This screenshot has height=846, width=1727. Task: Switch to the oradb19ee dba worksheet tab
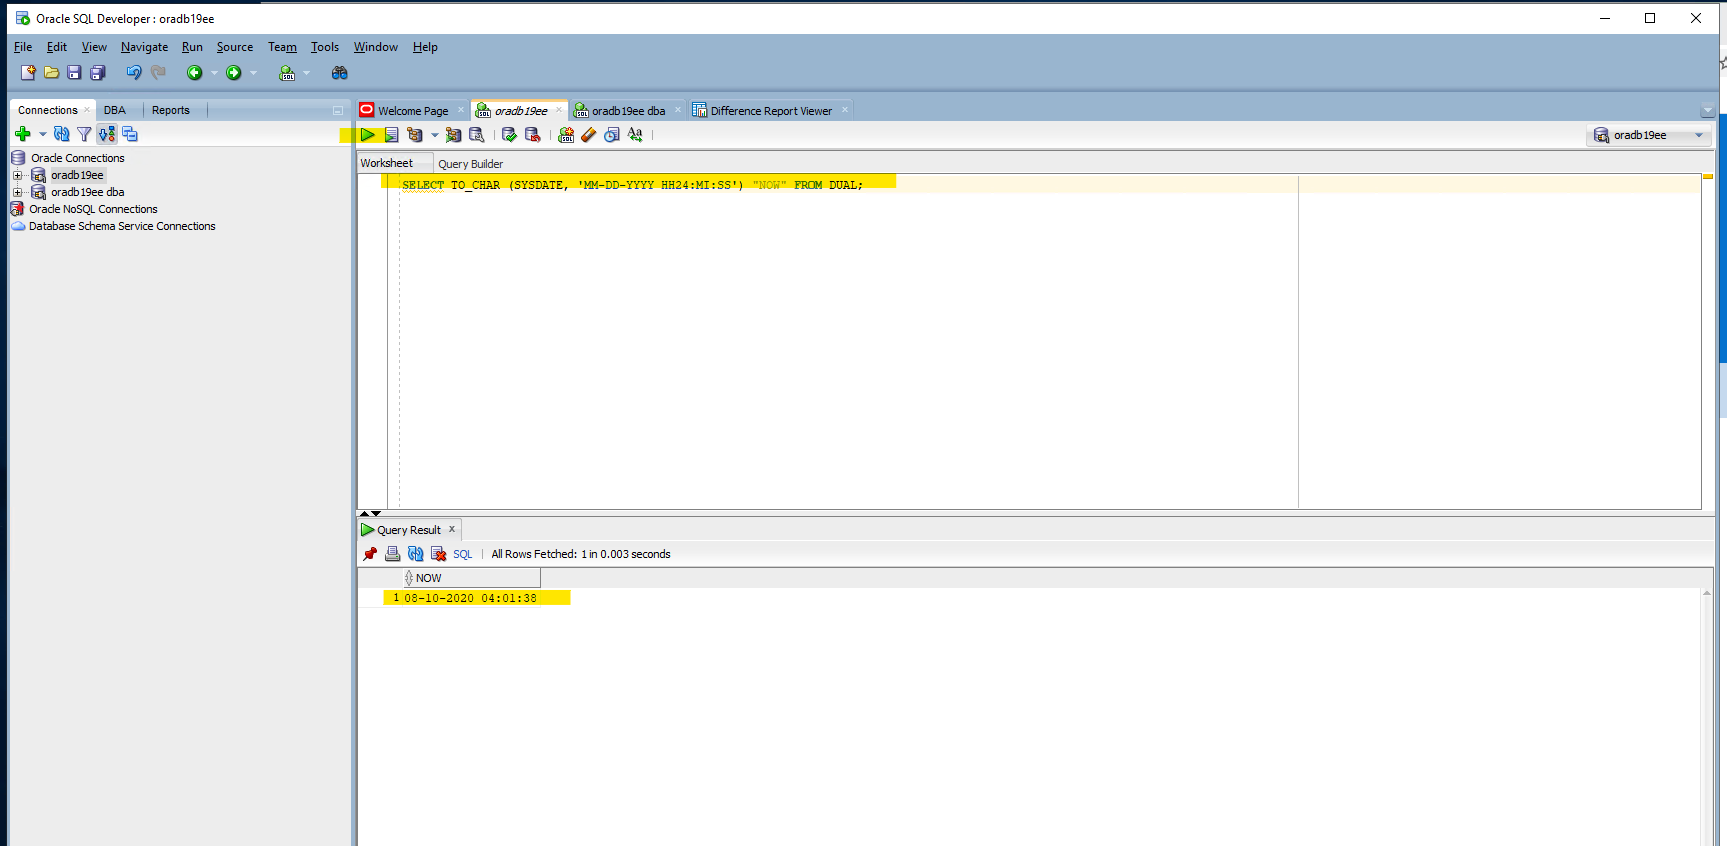[627, 111]
